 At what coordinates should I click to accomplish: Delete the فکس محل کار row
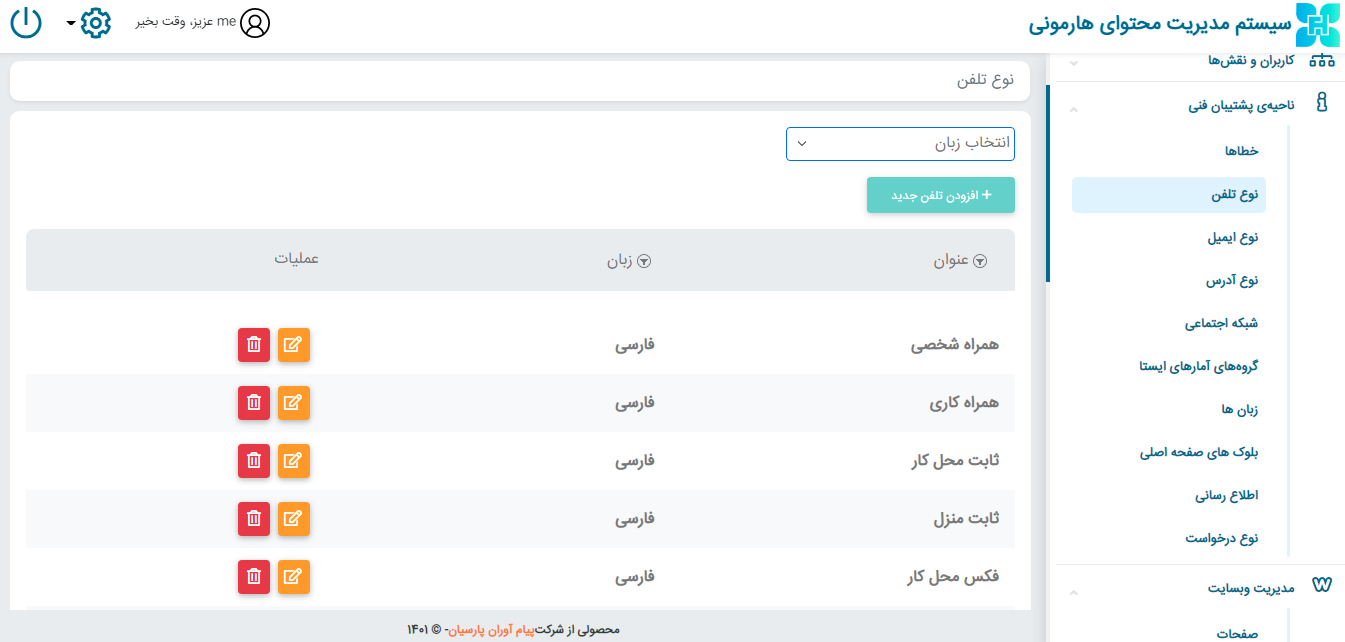tap(254, 577)
